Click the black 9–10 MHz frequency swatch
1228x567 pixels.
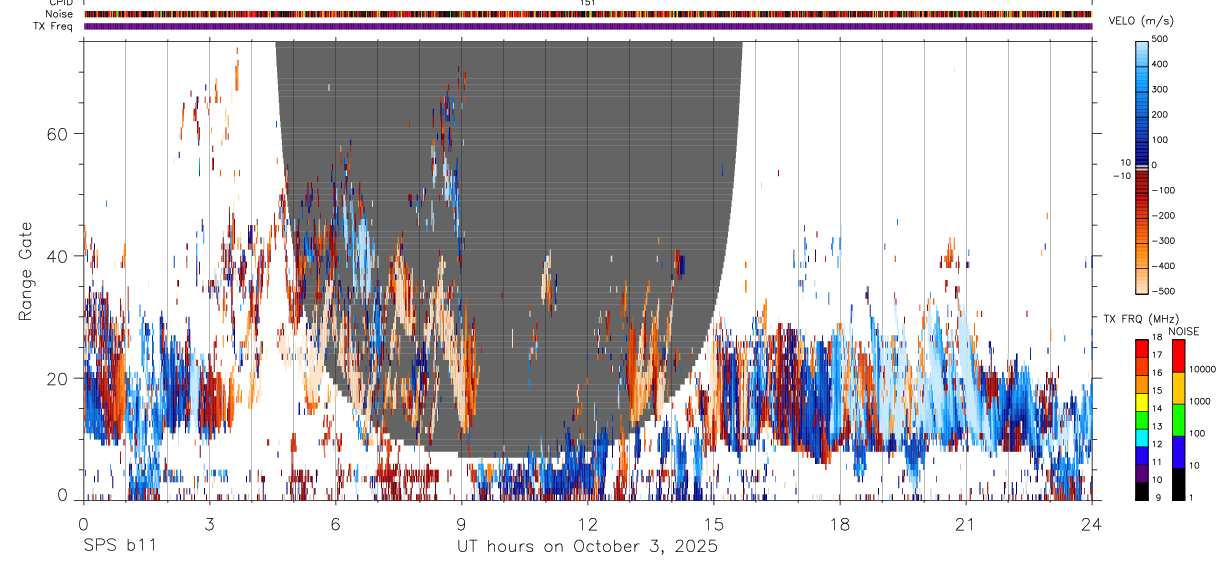(1142, 490)
